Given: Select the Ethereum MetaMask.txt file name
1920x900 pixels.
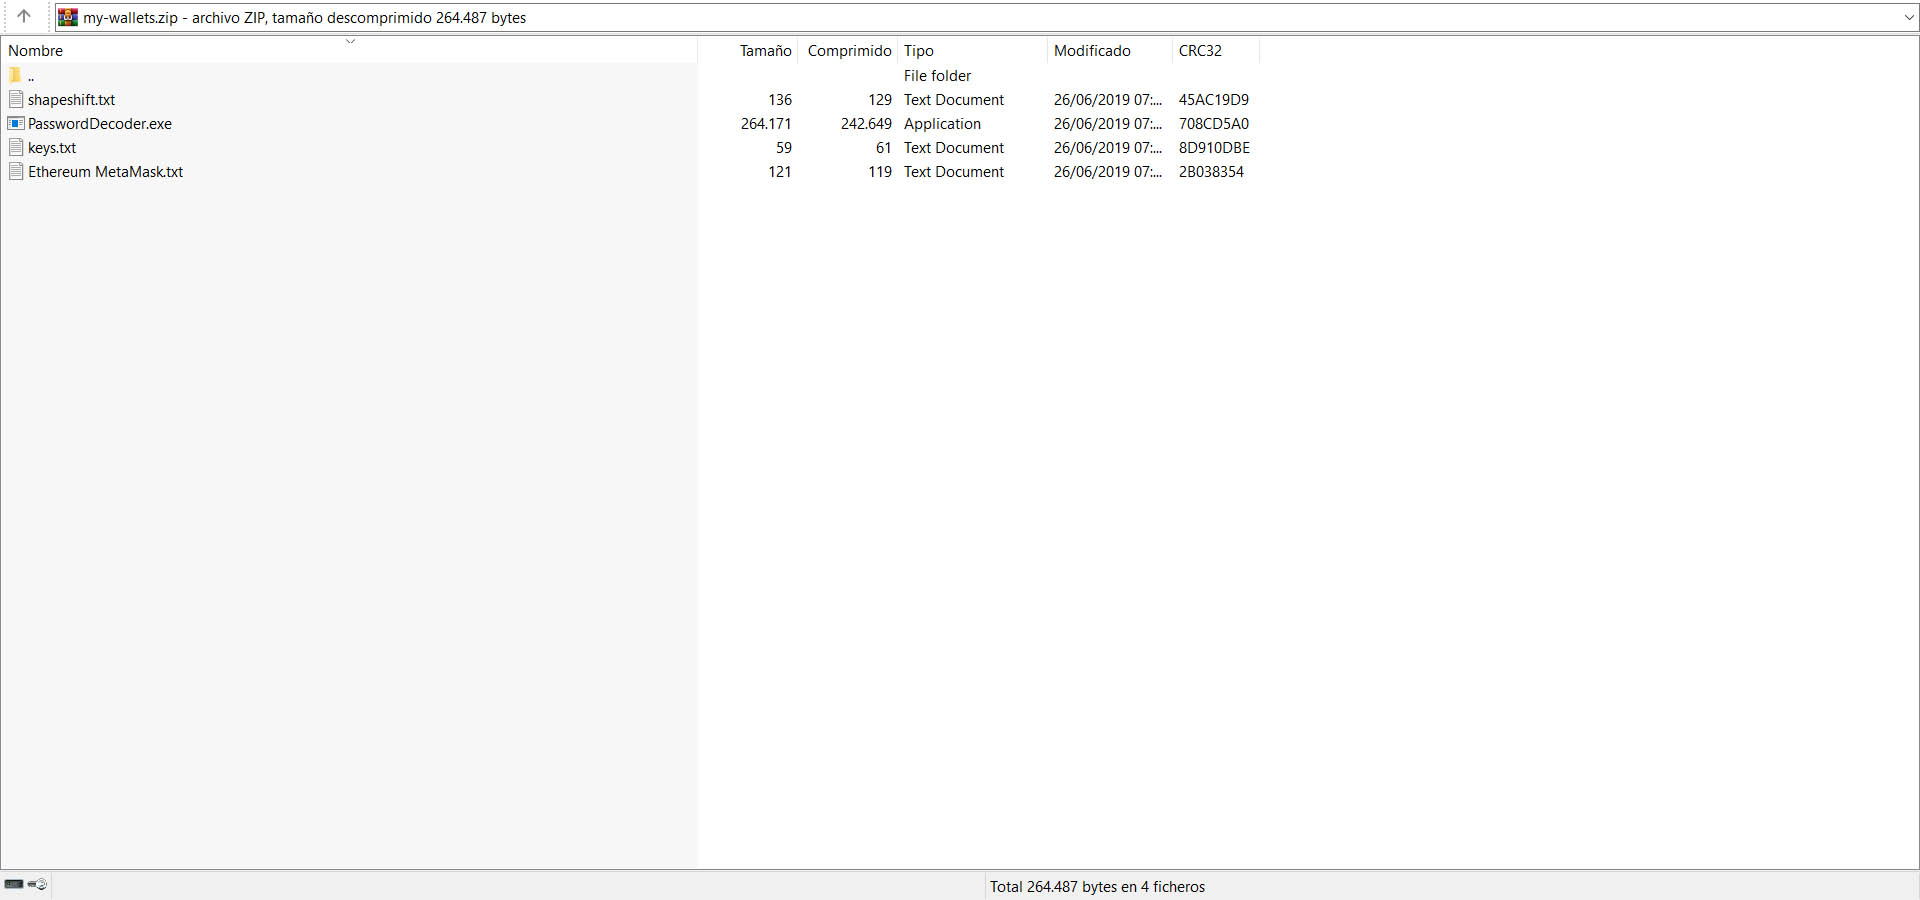Looking at the screenshot, I should tap(105, 172).
